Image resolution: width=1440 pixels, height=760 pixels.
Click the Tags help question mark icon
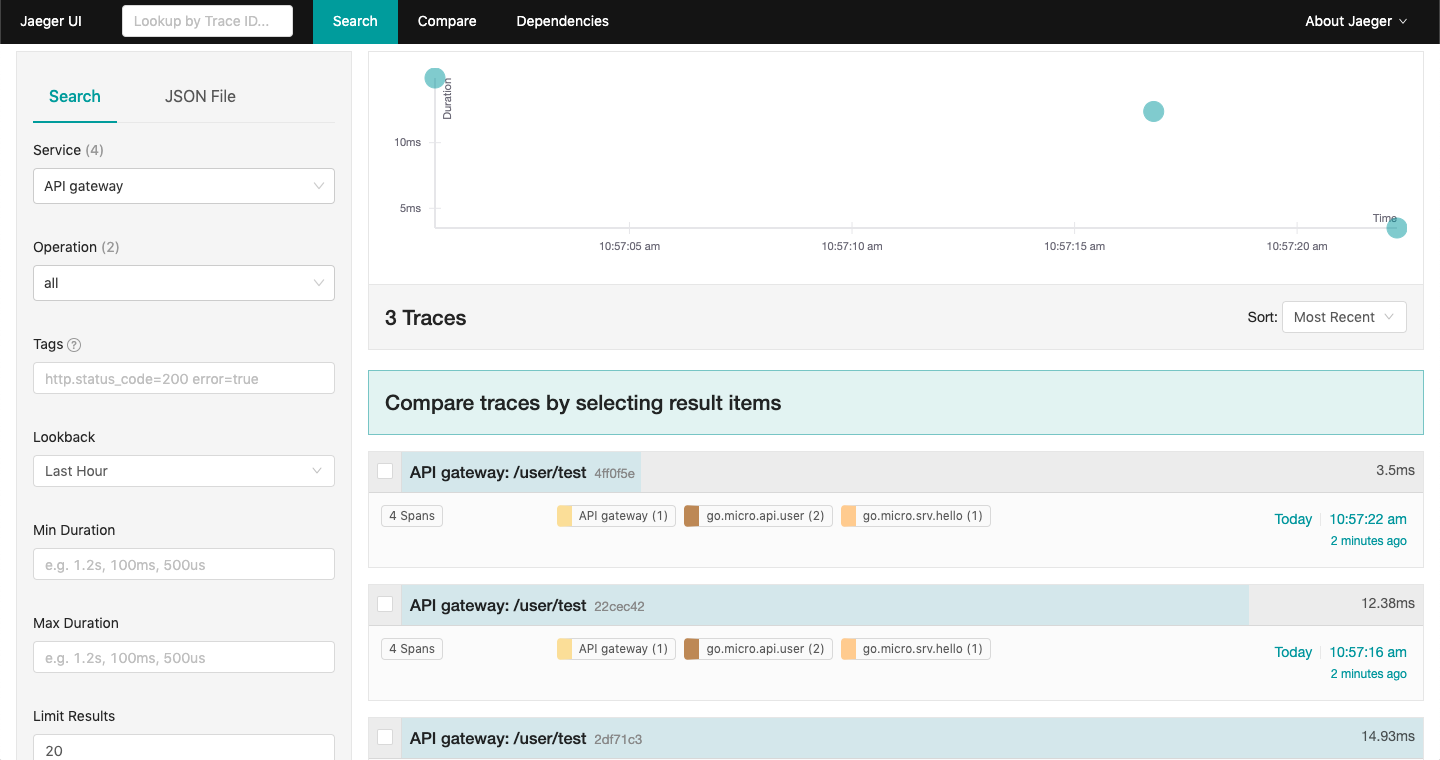pyautogui.click(x=74, y=345)
